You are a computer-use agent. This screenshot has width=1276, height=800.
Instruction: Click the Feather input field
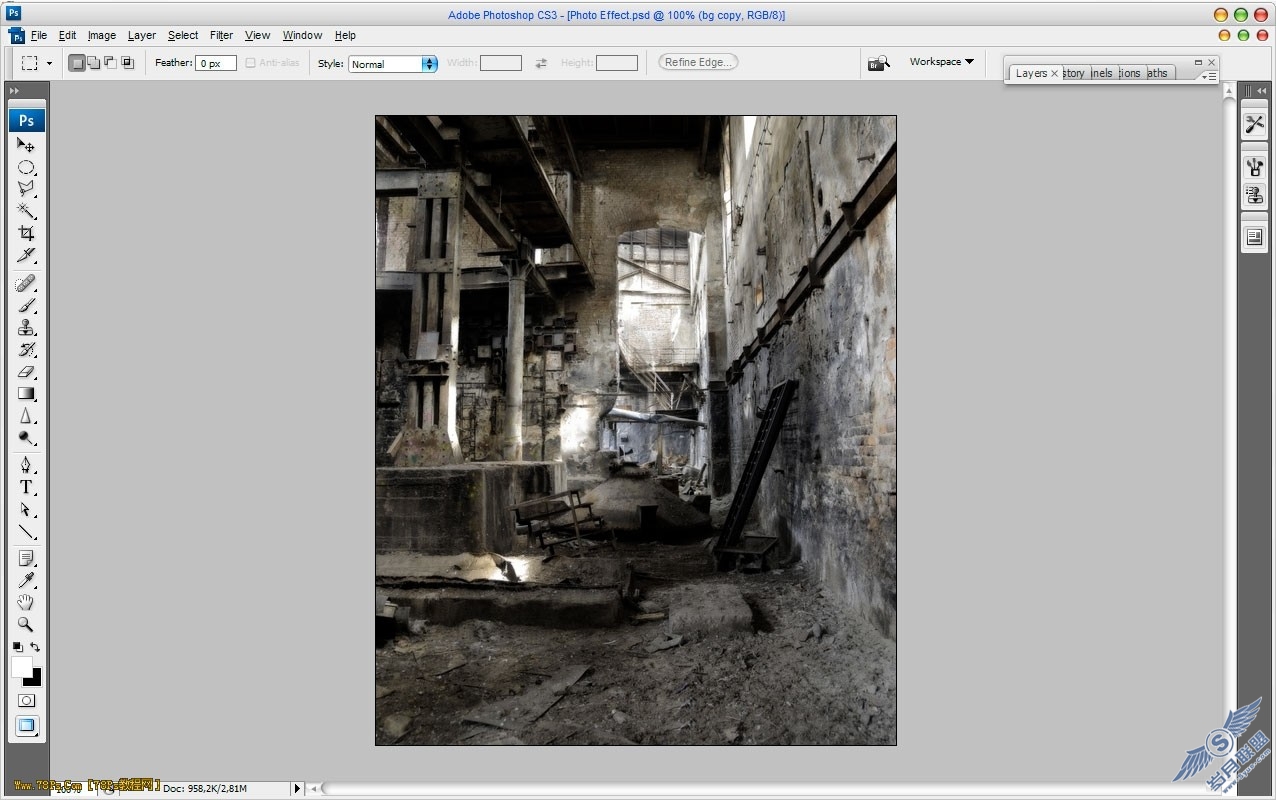click(216, 63)
